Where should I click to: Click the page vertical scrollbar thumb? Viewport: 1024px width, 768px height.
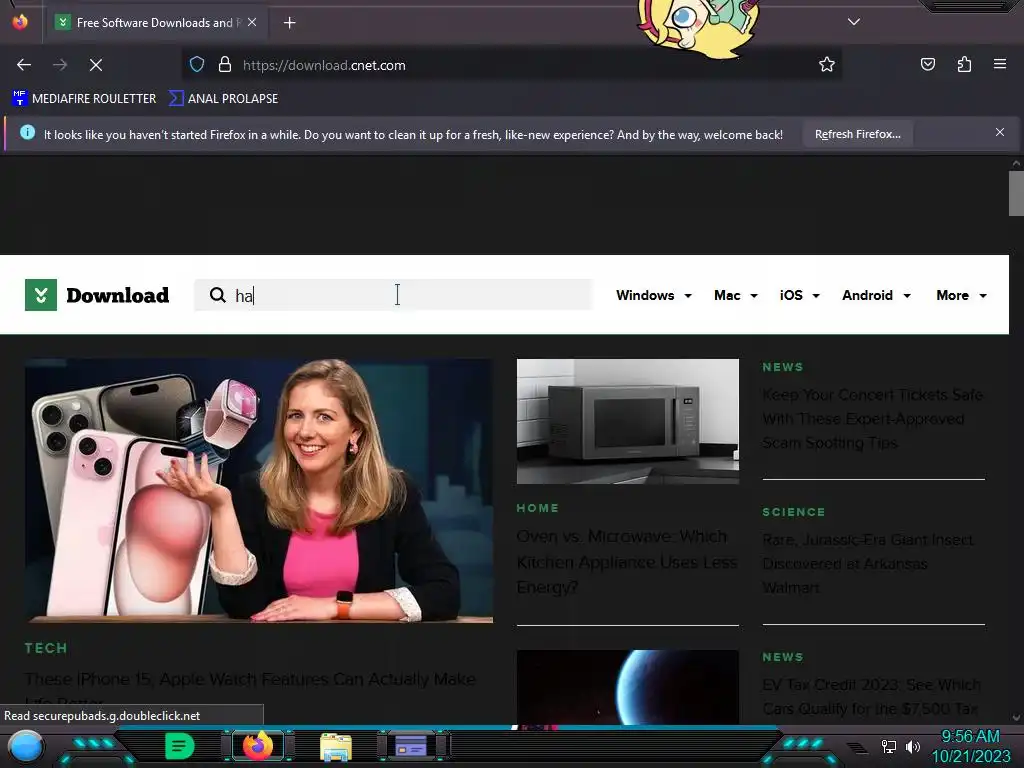pyautogui.click(x=1016, y=193)
